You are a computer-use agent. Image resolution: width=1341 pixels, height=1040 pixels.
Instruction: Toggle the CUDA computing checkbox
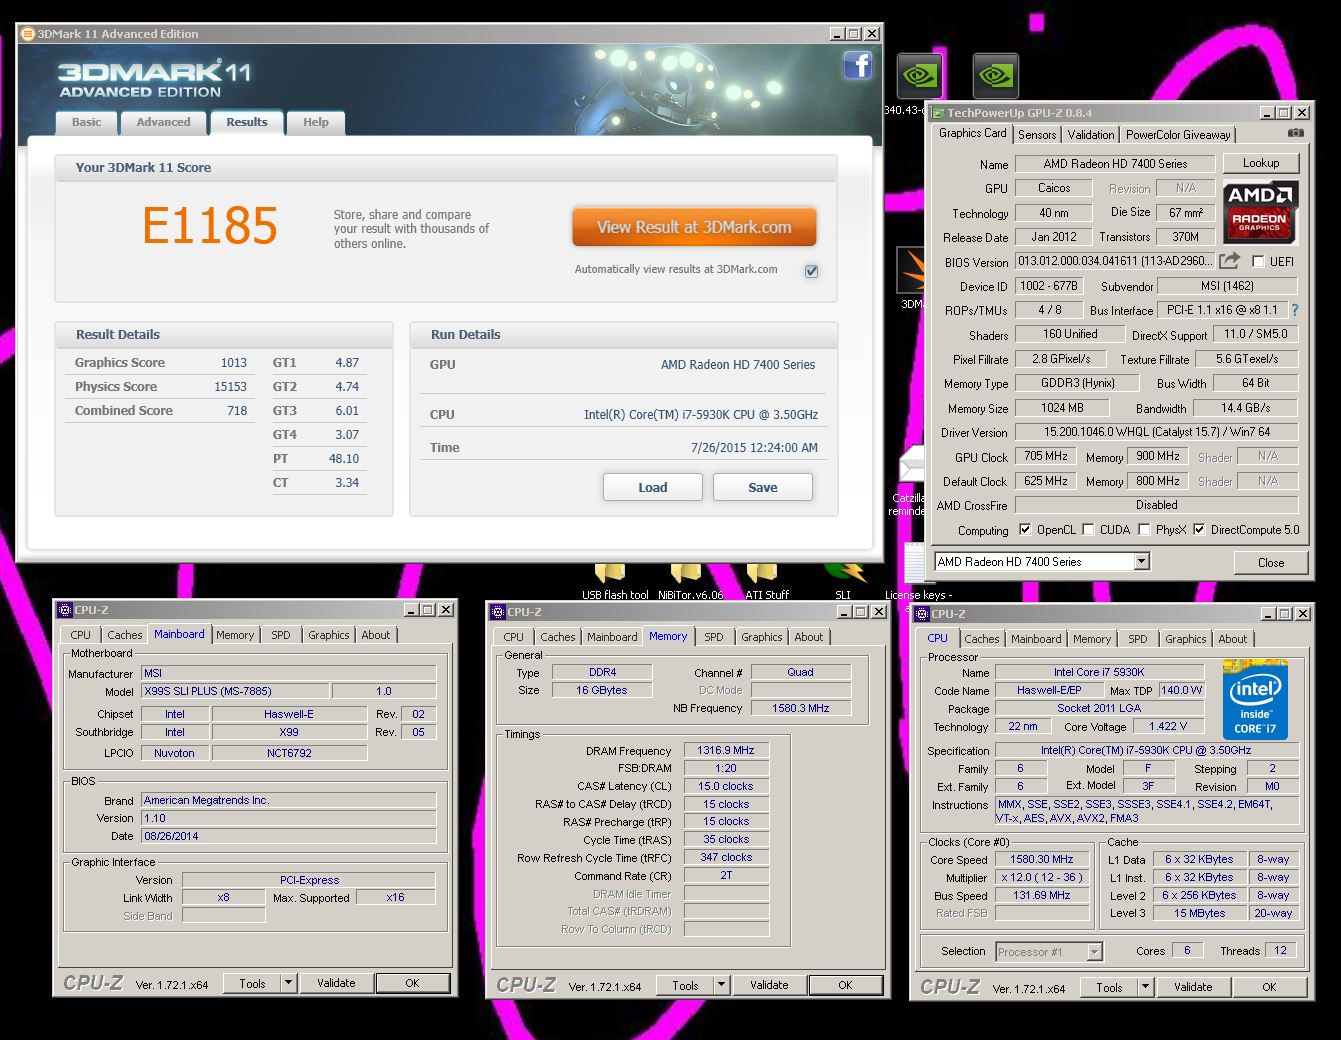pyautogui.click(x=1088, y=530)
